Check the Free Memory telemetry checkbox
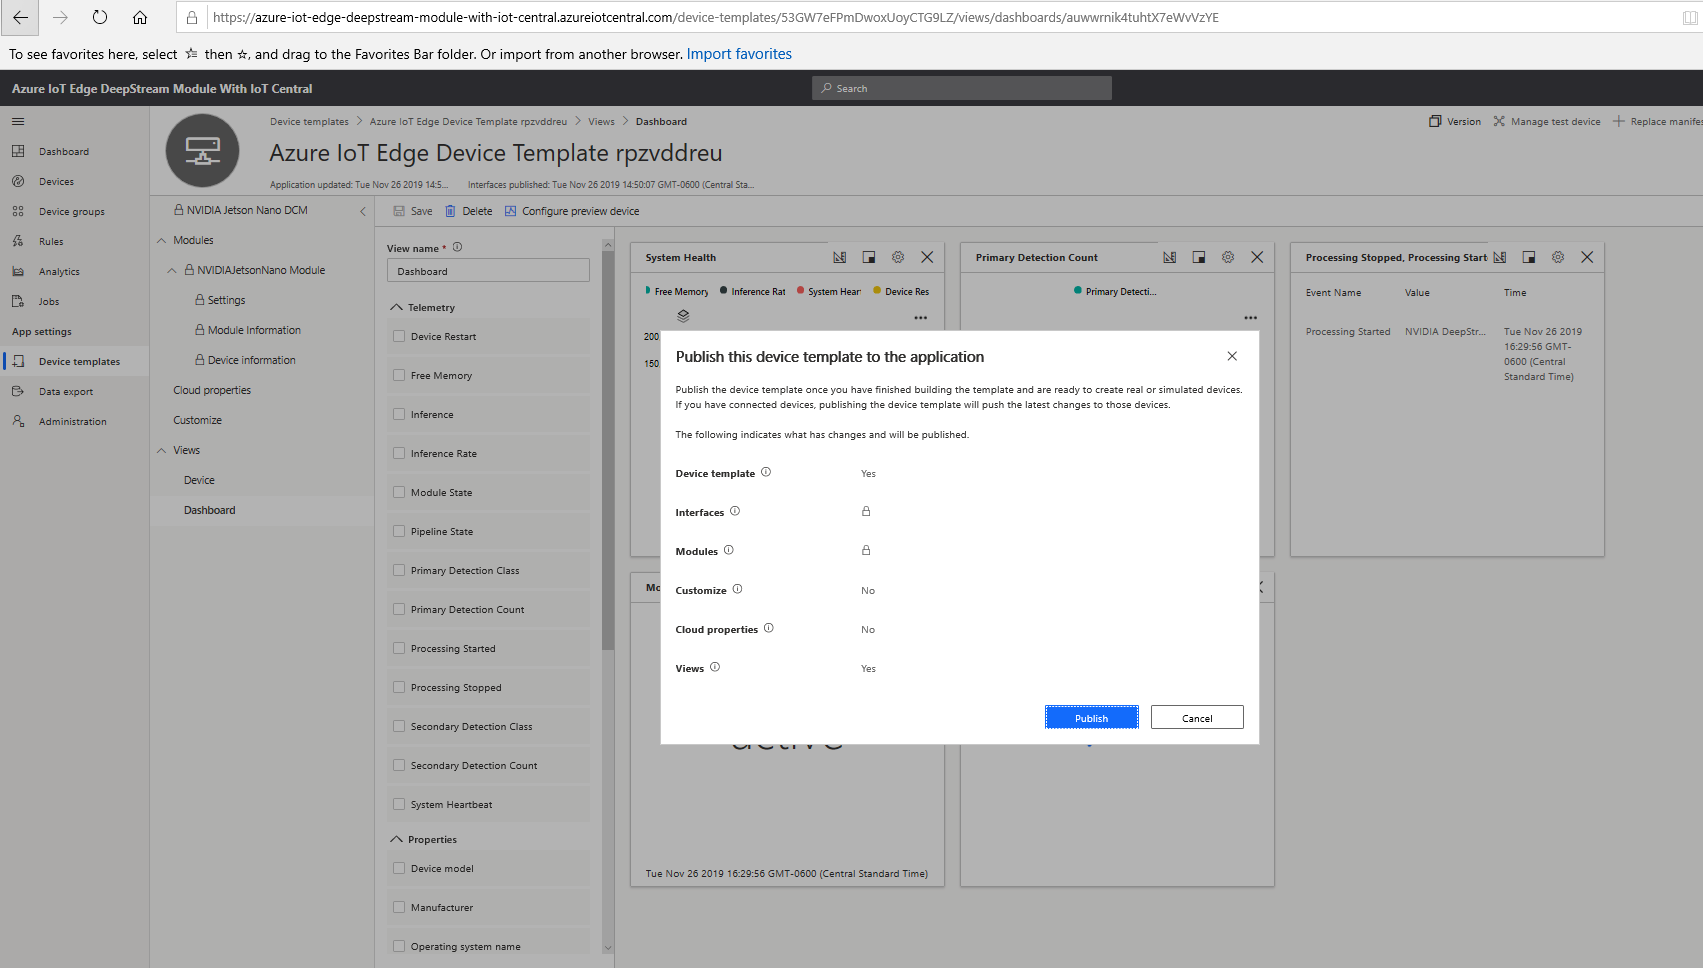Image resolution: width=1703 pixels, height=968 pixels. point(400,375)
